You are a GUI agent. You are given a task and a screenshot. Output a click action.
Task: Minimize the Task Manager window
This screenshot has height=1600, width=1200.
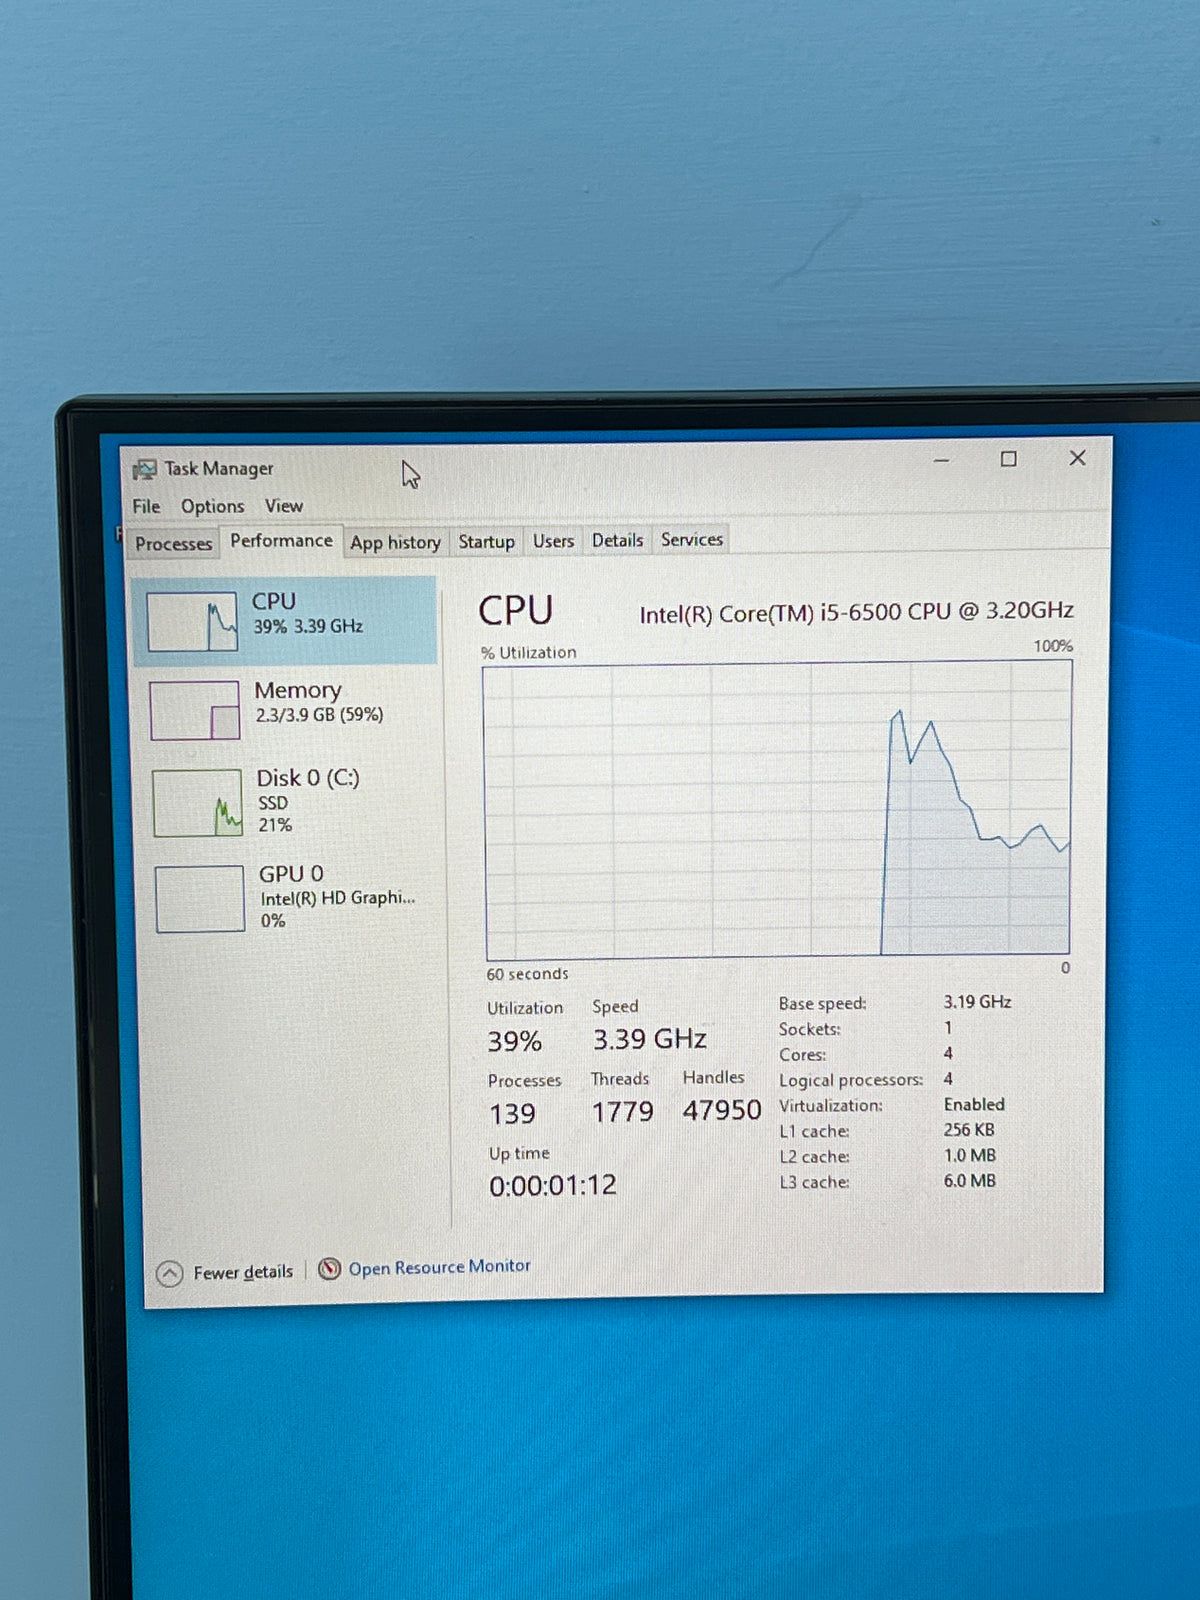[941, 460]
